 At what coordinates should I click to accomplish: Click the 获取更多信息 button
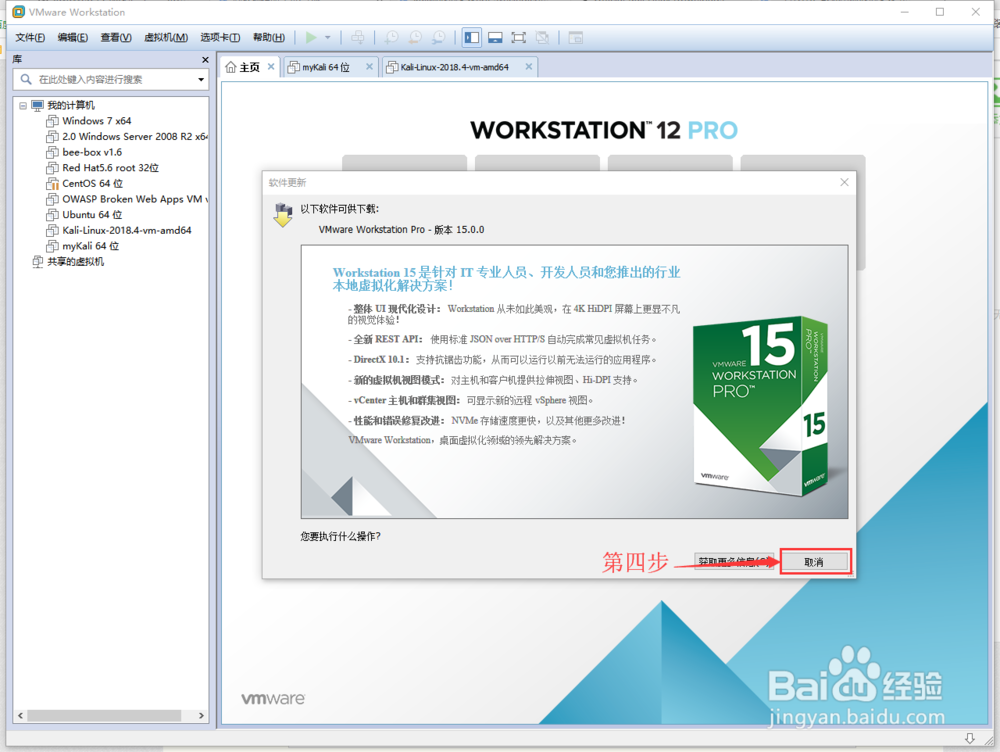point(734,561)
